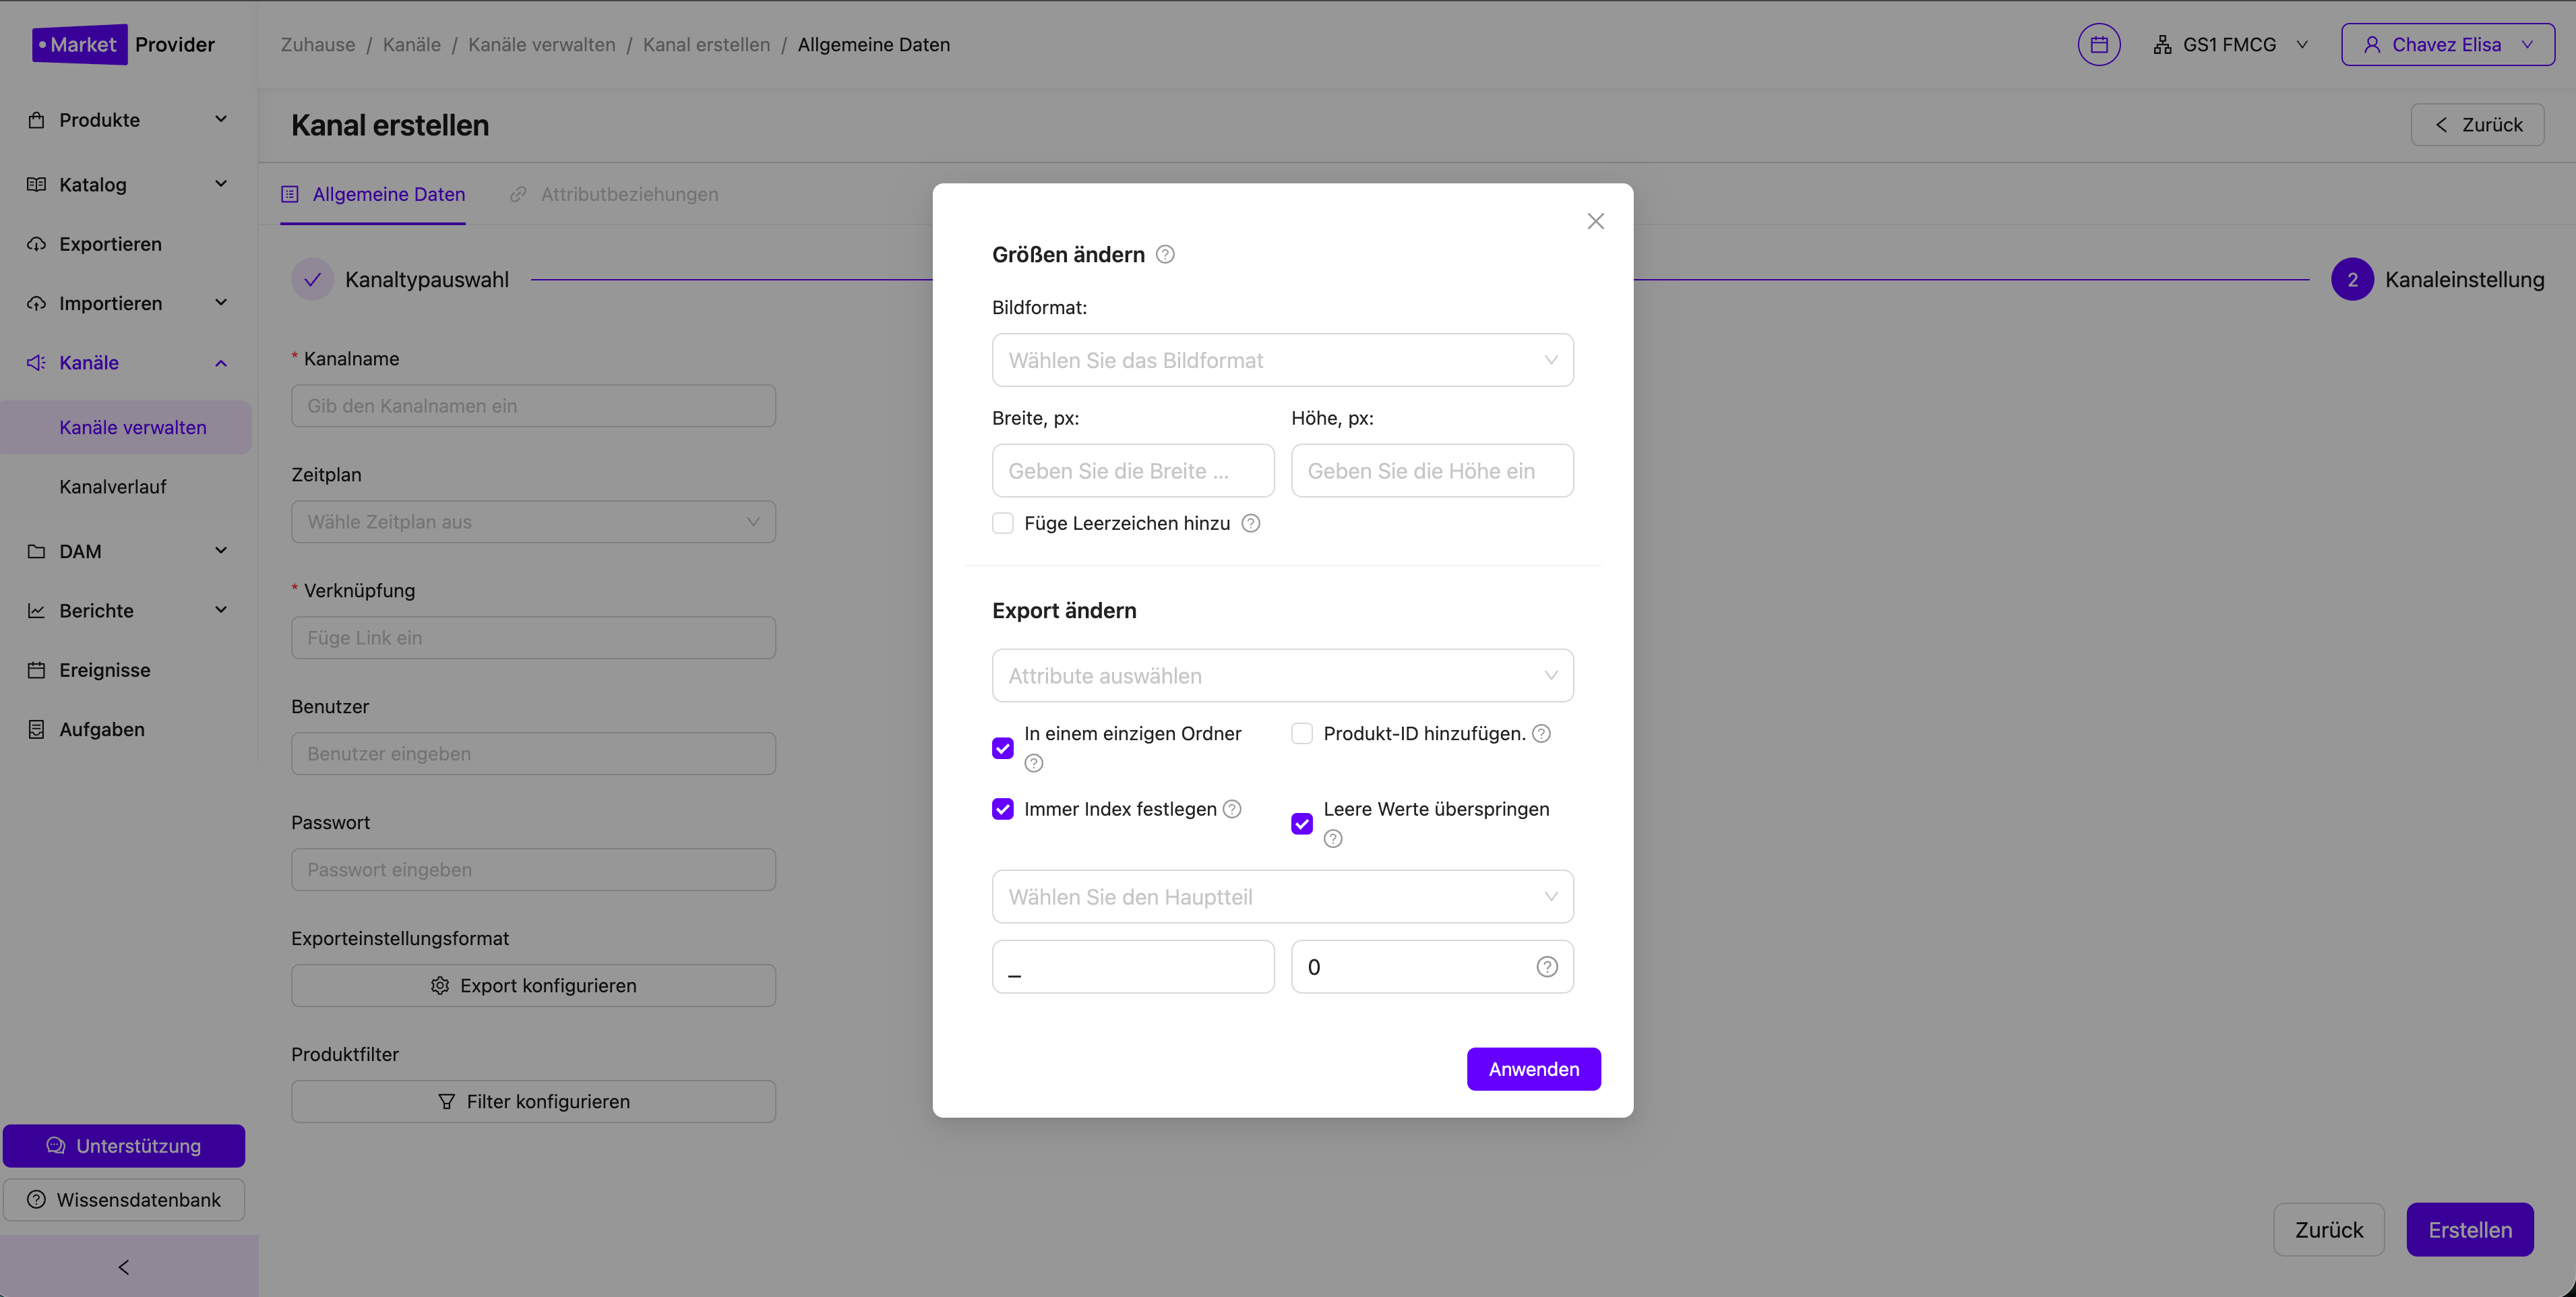Click the calendar icon in the header

point(2098,45)
